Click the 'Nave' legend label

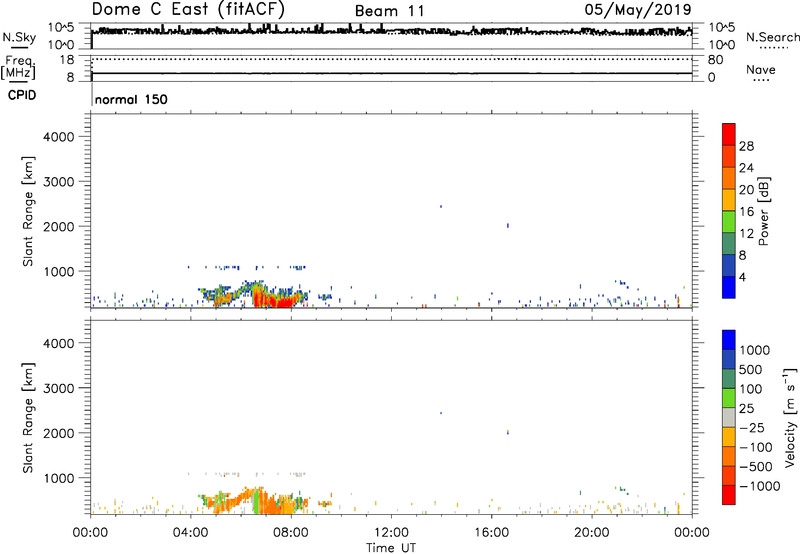pyautogui.click(x=761, y=69)
